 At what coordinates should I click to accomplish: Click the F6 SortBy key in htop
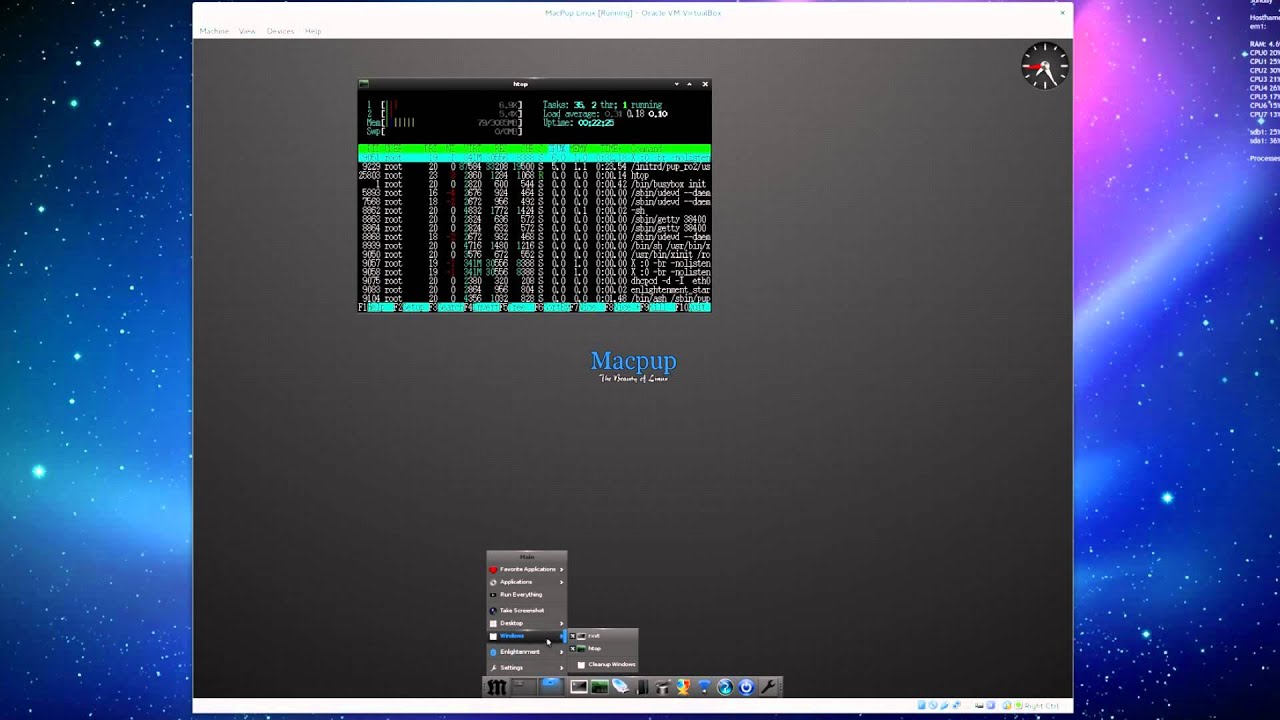(553, 308)
